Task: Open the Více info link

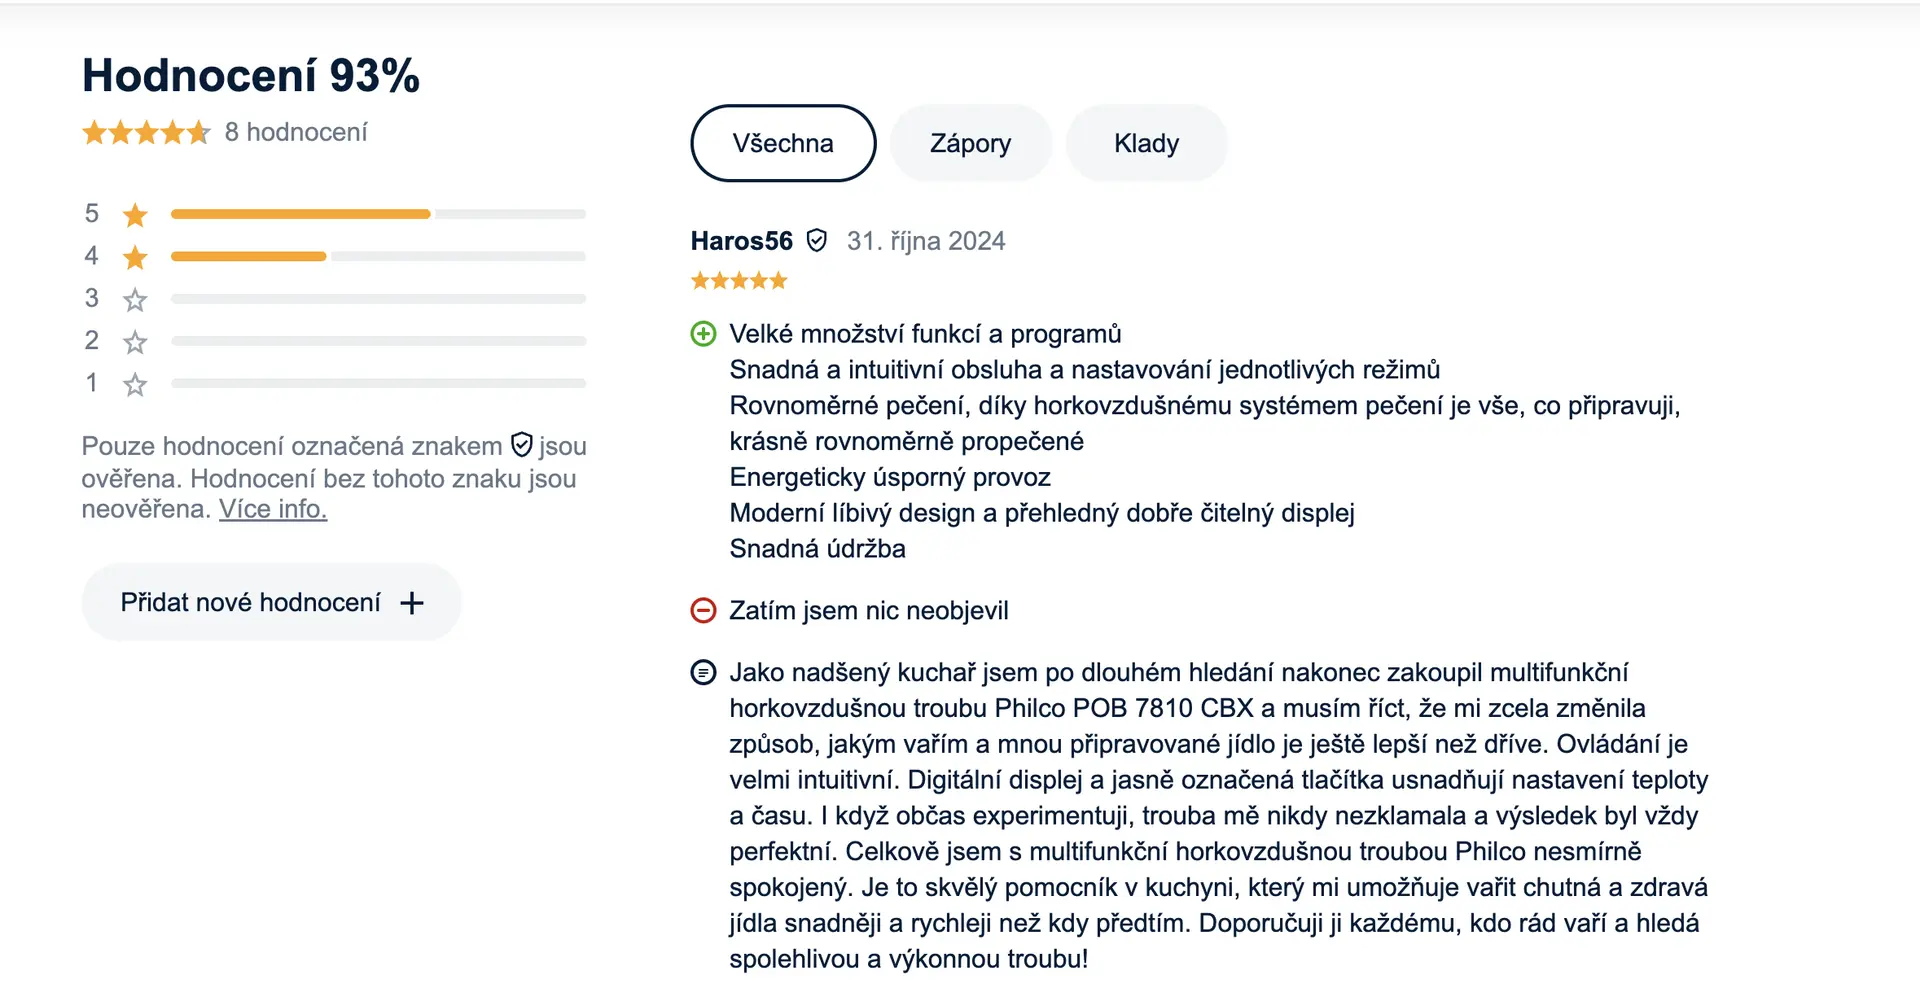Action: click(273, 509)
